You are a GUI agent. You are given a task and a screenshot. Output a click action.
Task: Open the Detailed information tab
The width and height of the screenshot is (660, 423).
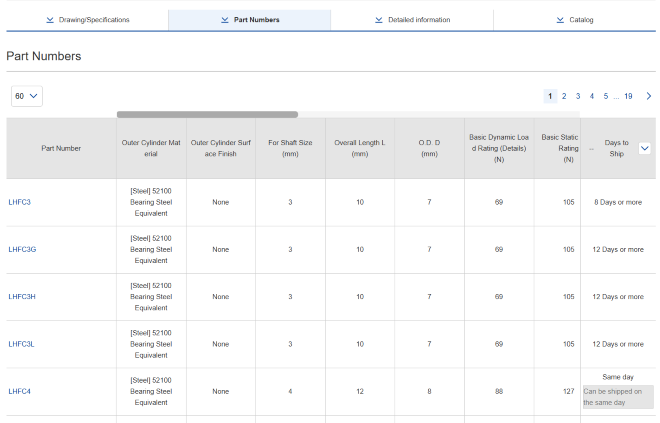(x=412, y=20)
